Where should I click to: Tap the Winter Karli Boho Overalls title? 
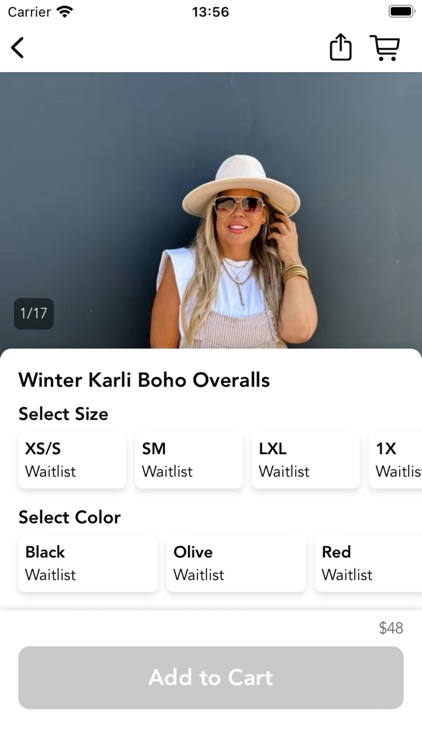(144, 380)
